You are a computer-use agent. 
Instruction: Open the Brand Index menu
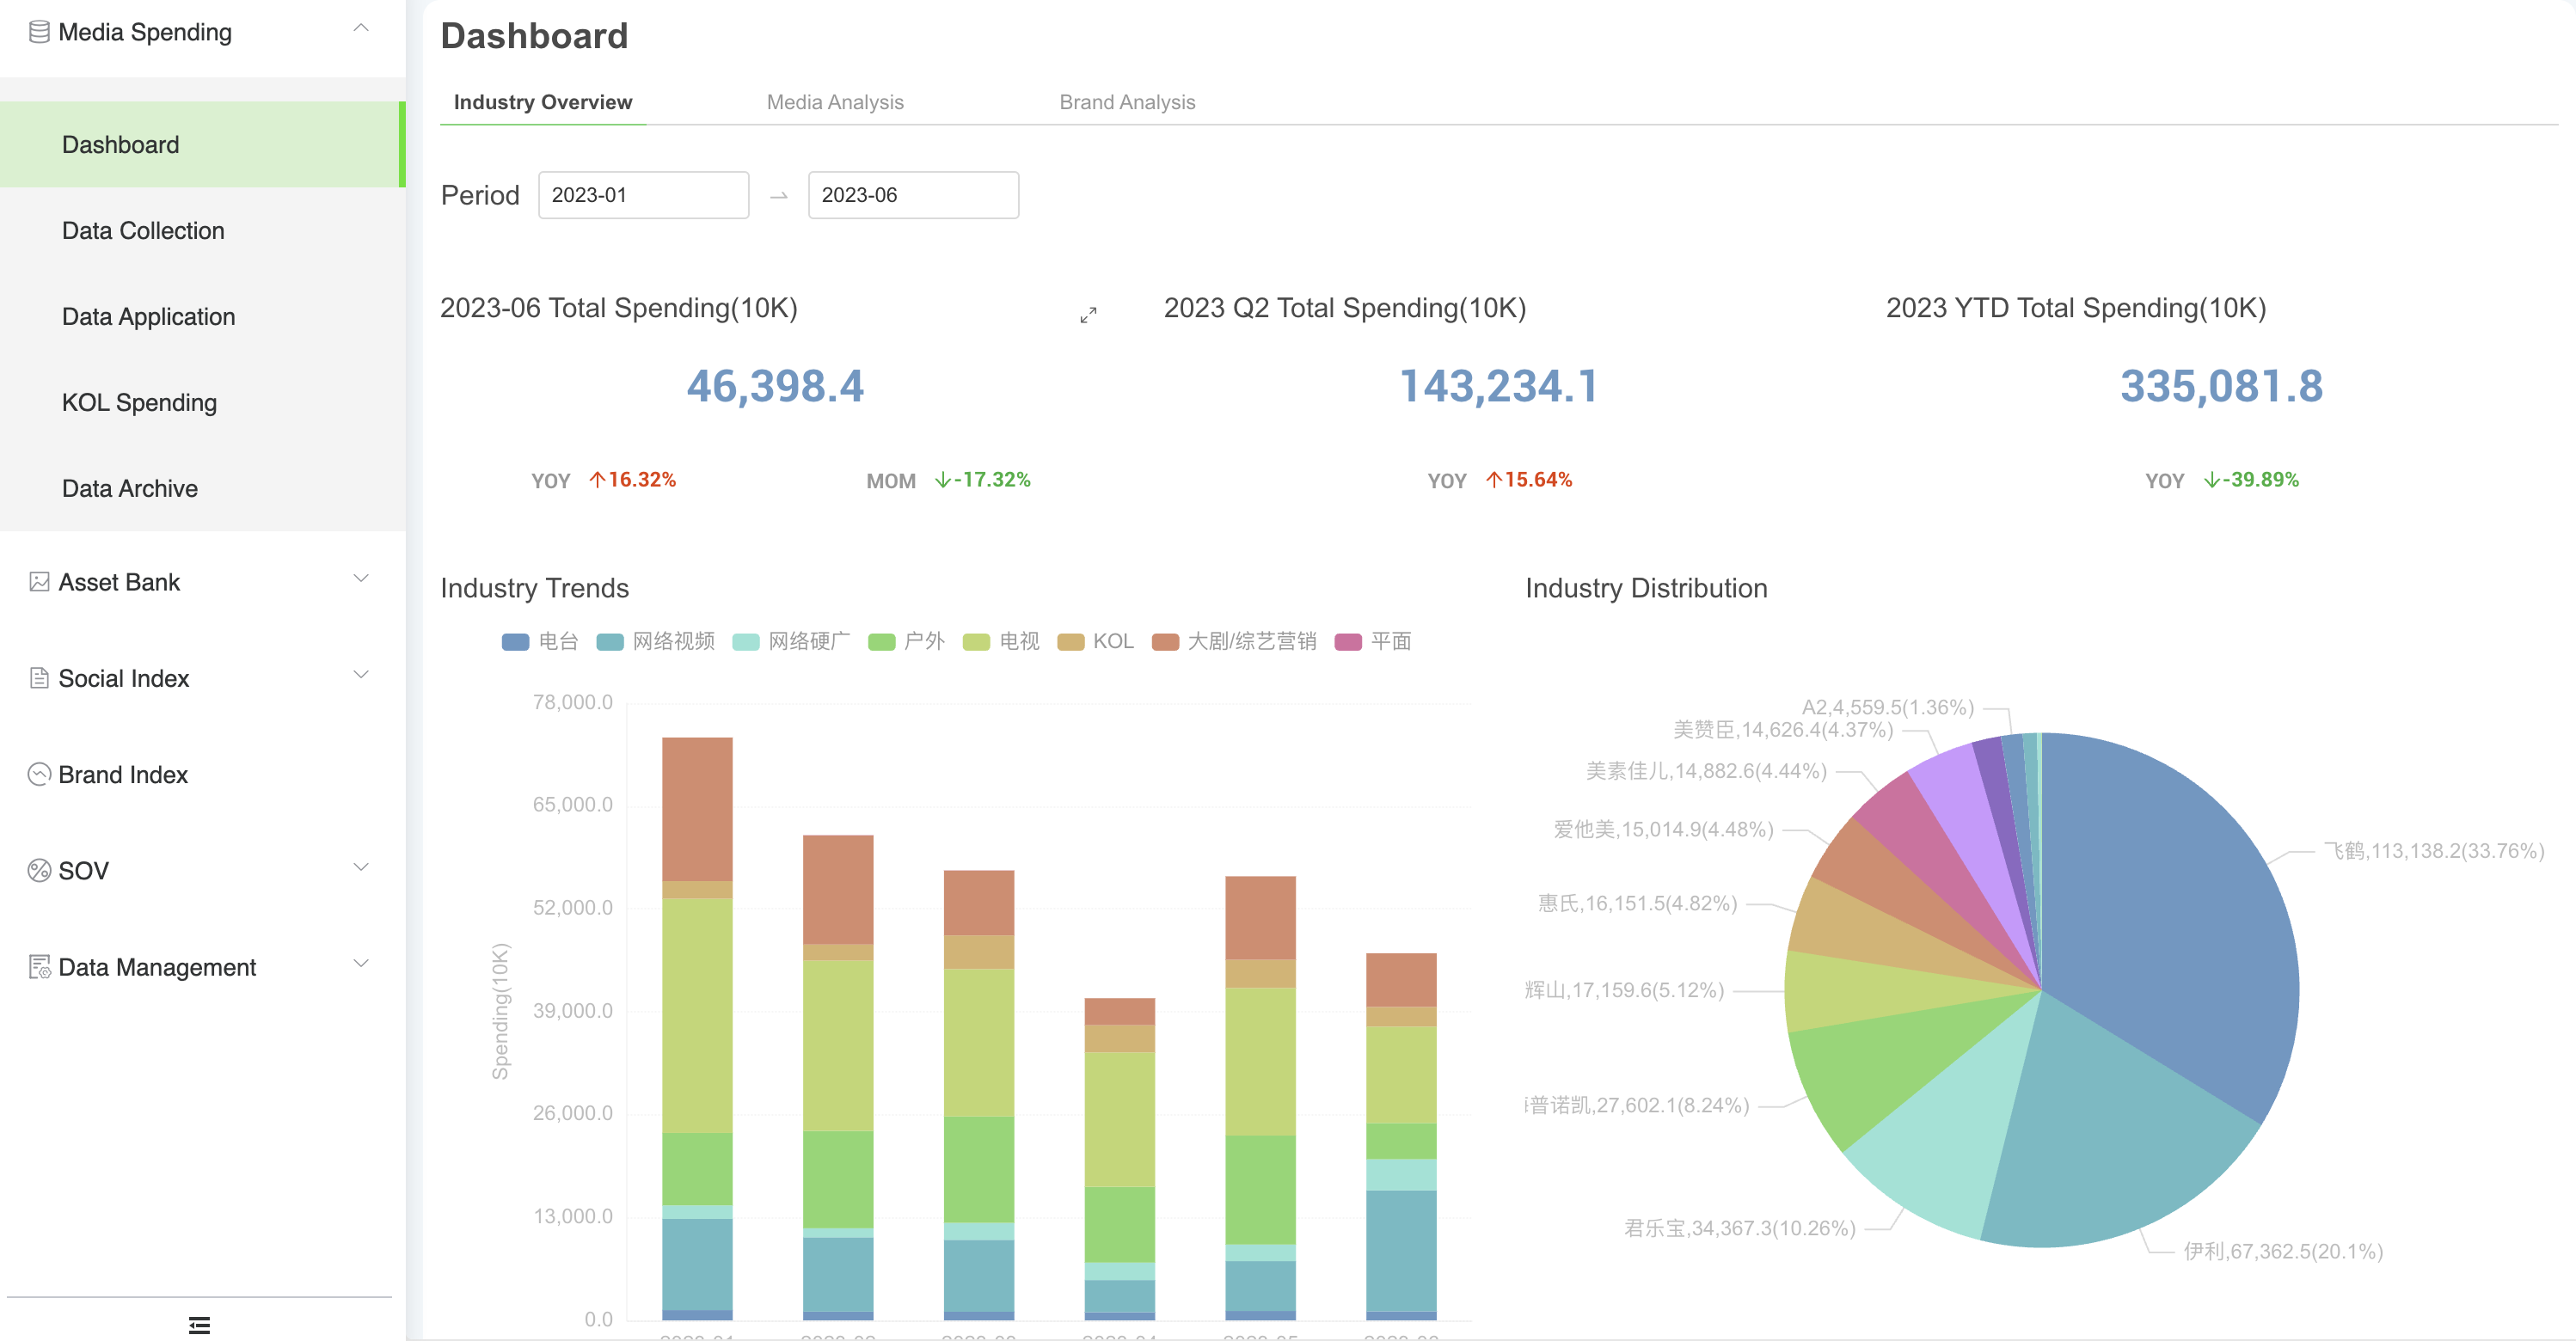(202, 774)
